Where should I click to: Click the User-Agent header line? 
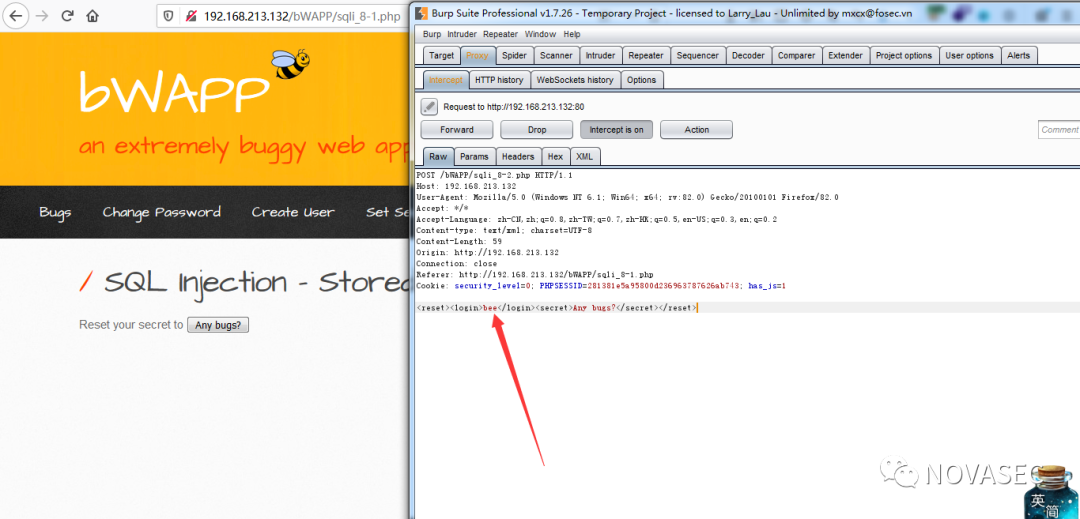coord(627,197)
